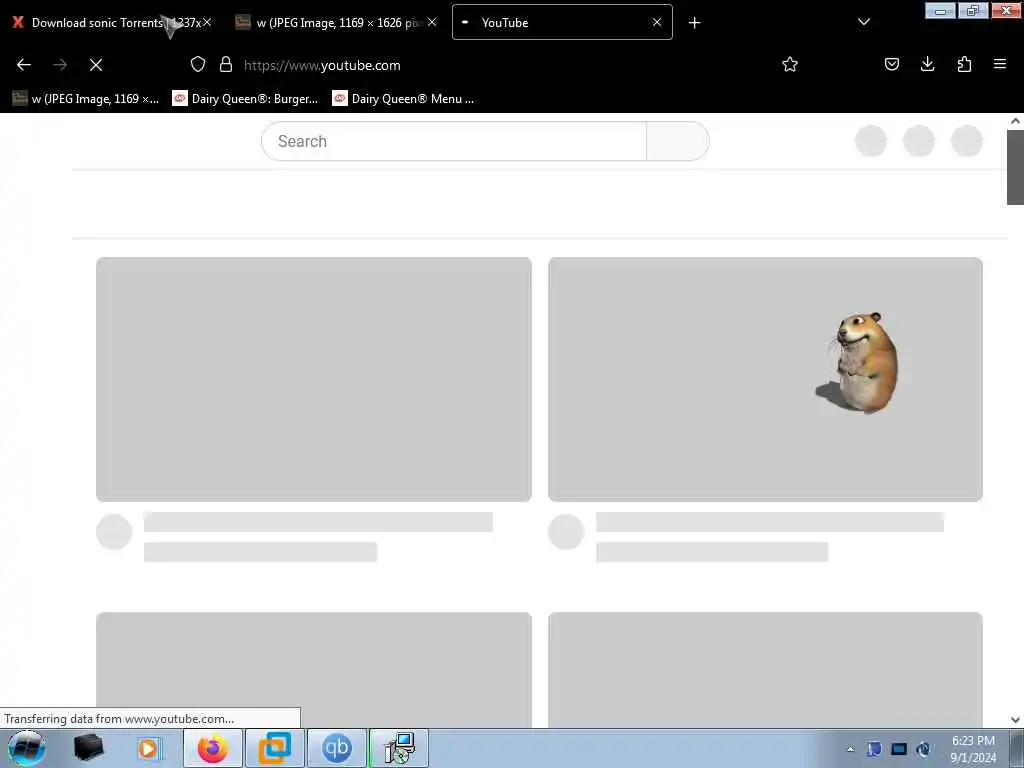
Task: Close the YouTube tab
Action: 657,22
